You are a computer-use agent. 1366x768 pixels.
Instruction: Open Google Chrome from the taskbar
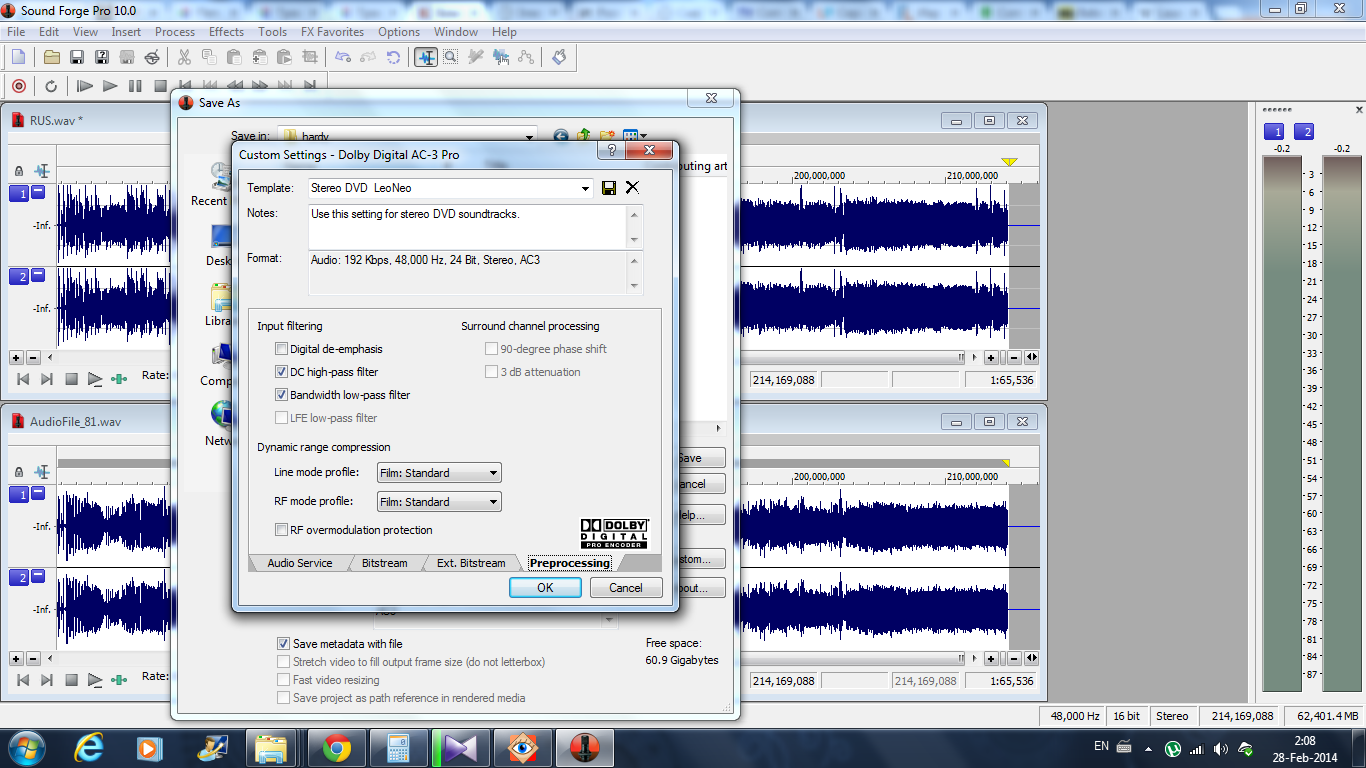click(x=337, y=748)
